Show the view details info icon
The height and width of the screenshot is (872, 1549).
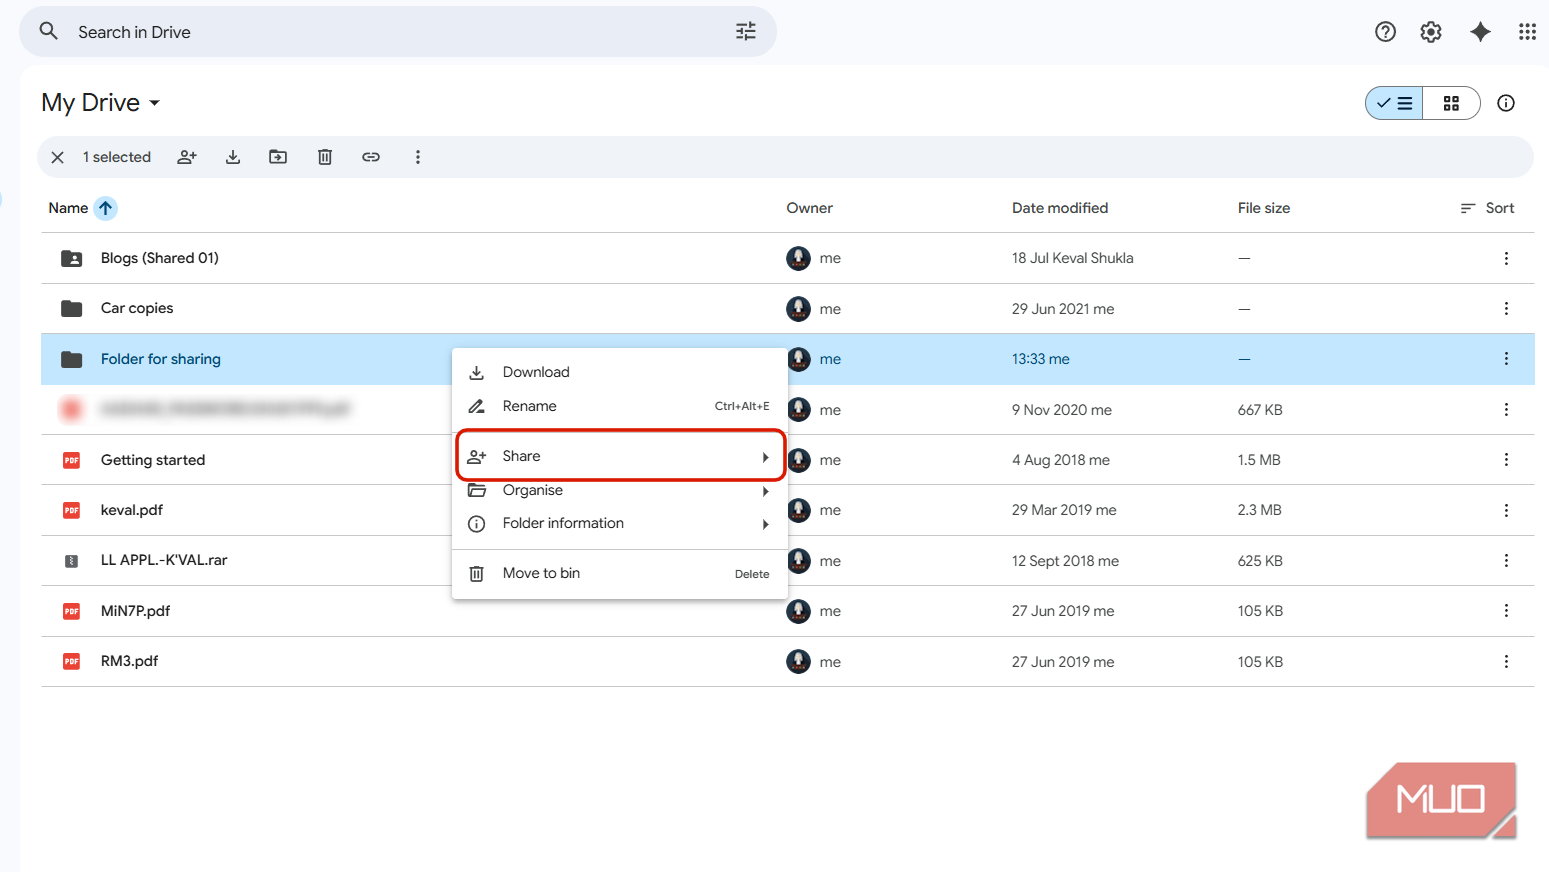[x=1506, y=103]
